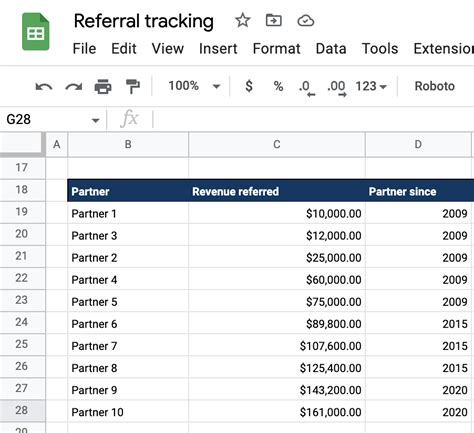This screenshot has height=433, width=474.
Task: Select the $25,000.00 revenue cell
Action: (277, 257)
